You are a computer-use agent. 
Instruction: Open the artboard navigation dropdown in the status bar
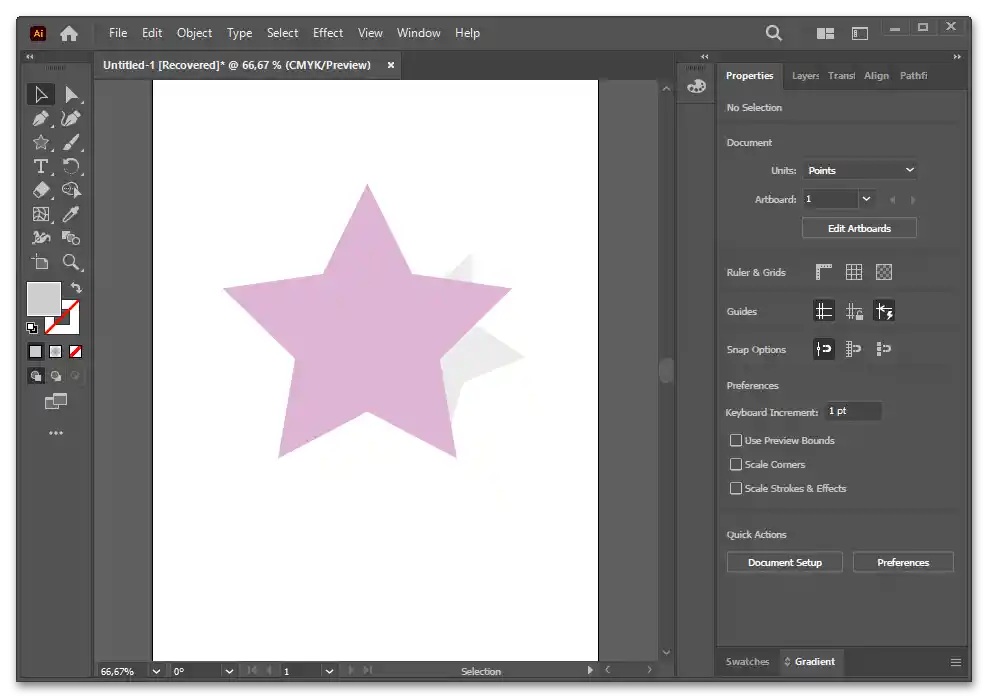(x=329, y=672)
